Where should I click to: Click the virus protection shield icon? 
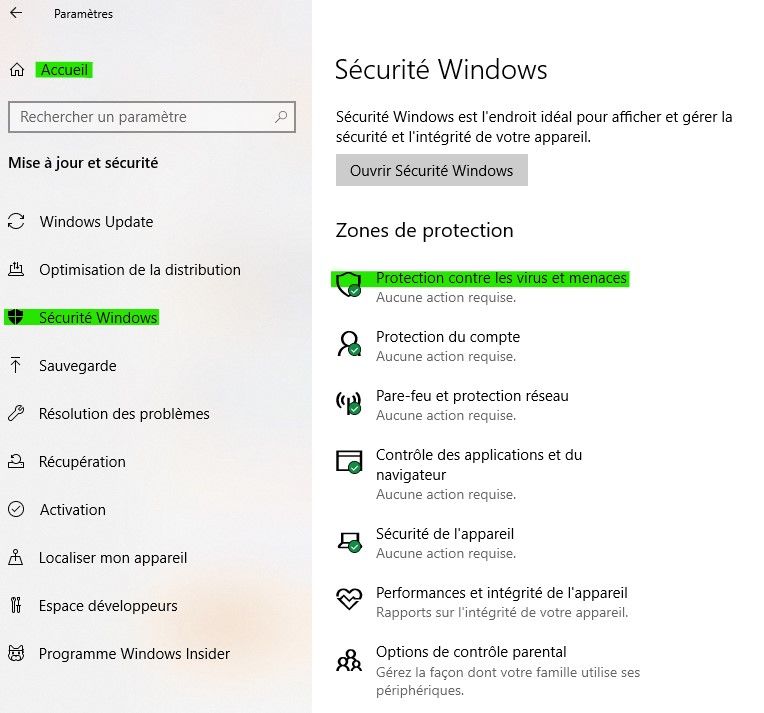(348, 285)
